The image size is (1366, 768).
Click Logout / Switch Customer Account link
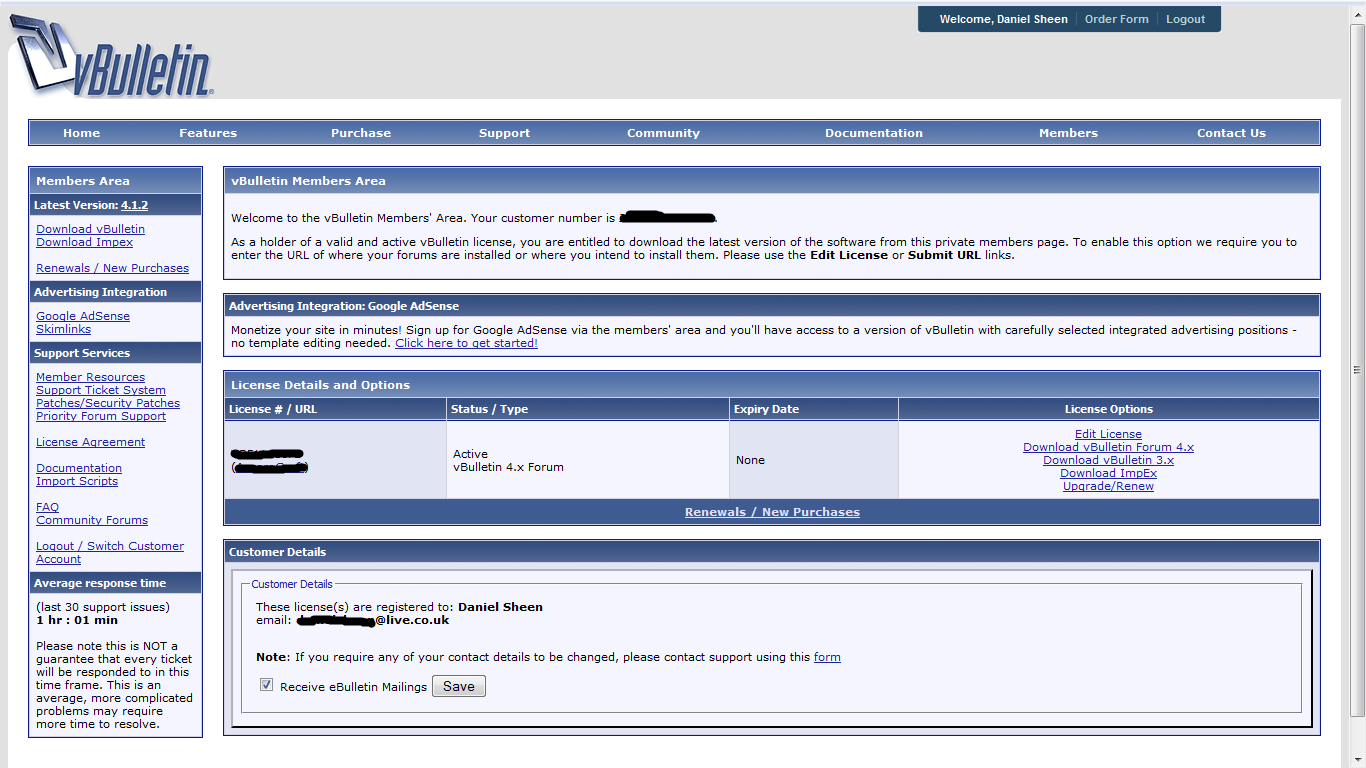(x=110, y=552)
